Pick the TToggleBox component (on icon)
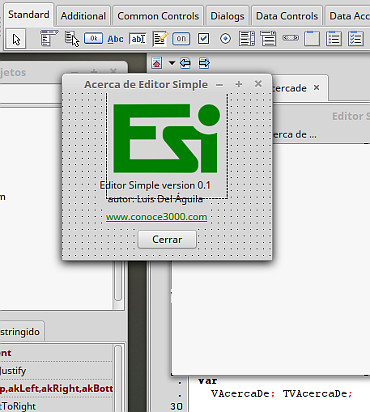Image resolution: width=370 pixels, height=412 pixels. pyautogui.click(x=181, y=39)
